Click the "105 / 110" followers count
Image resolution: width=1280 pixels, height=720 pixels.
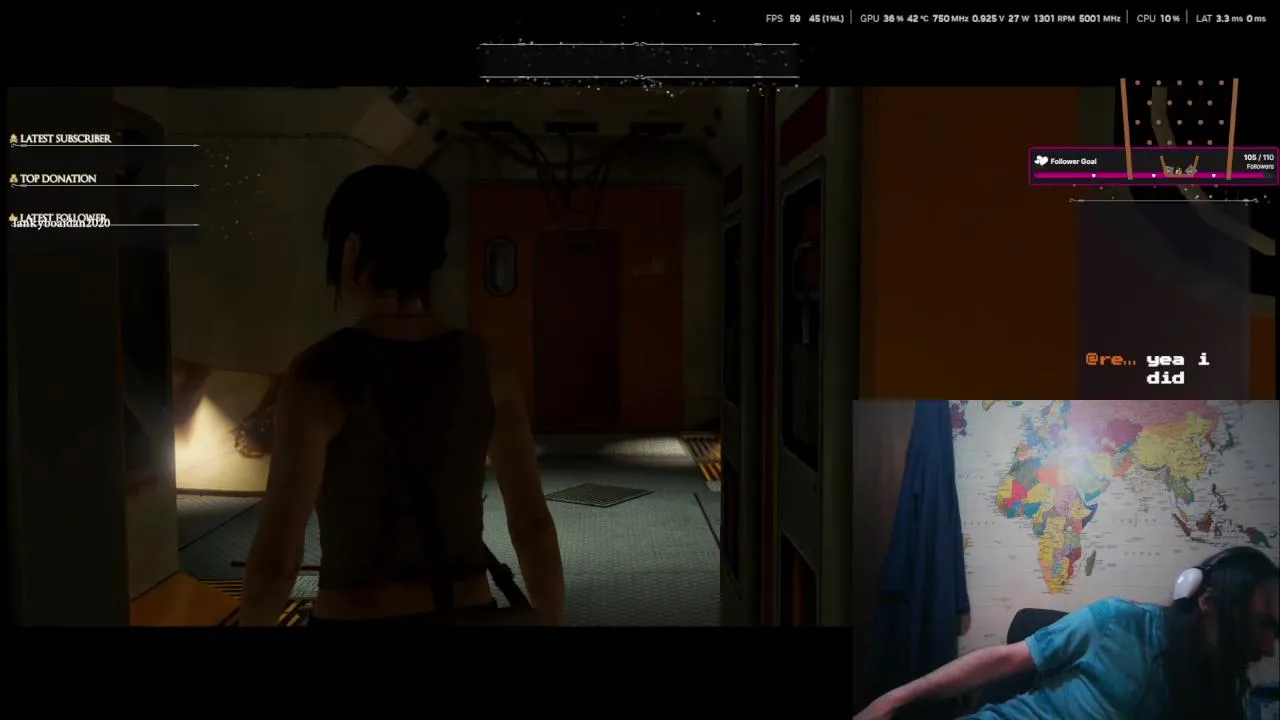tap(1258, 158)
